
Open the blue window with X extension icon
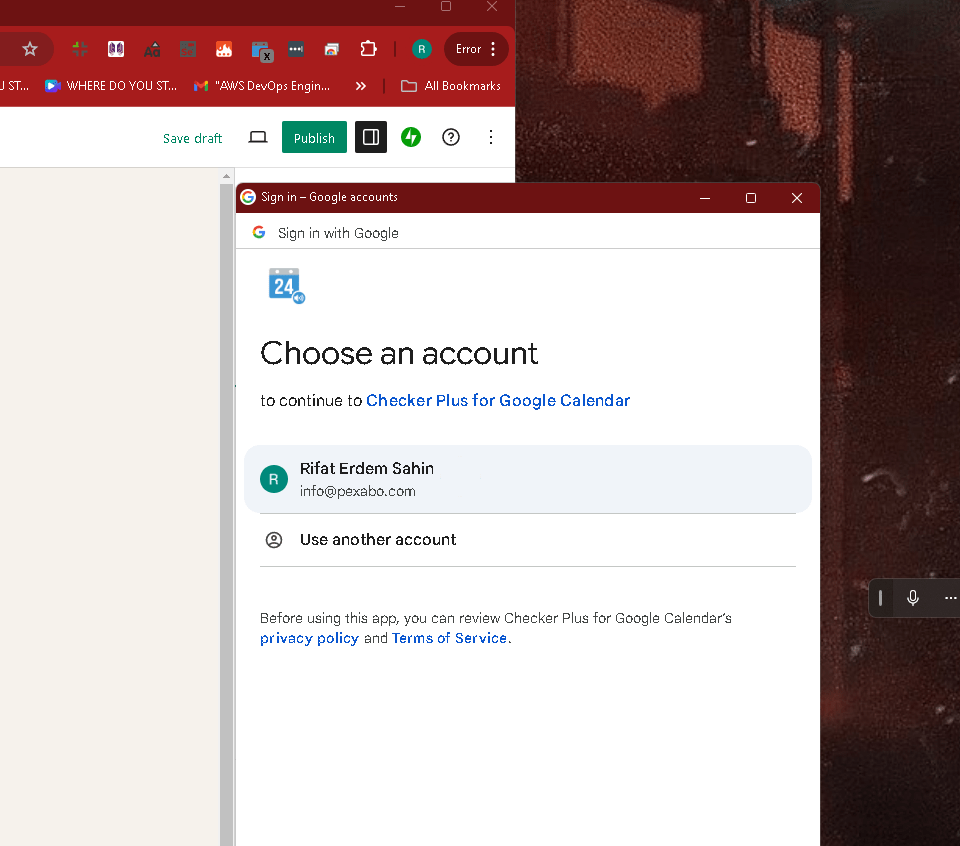point(261,51)
